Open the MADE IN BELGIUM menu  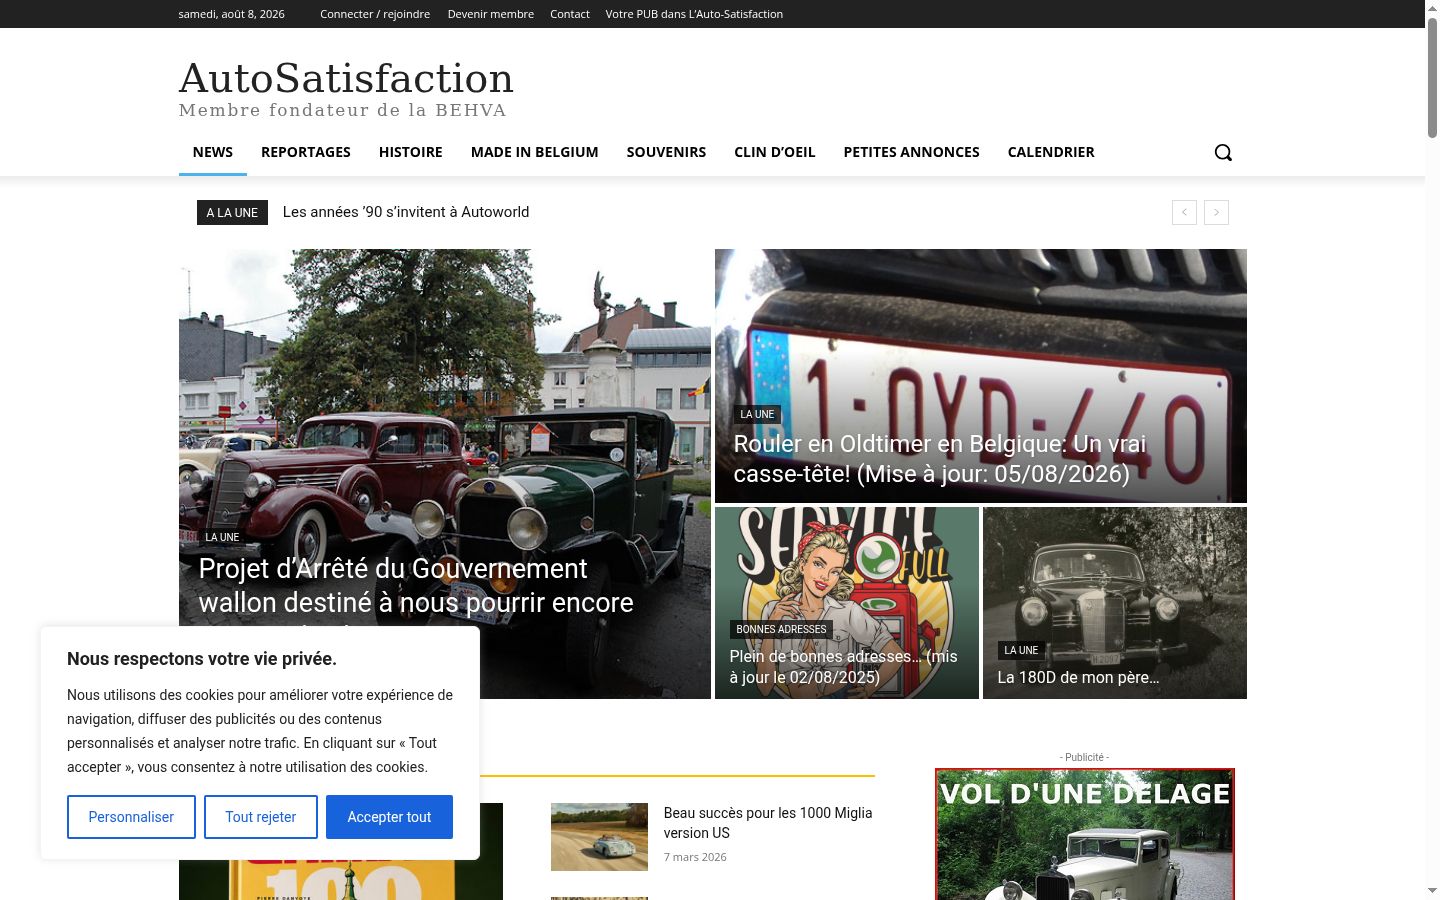[x=535, y=152]
